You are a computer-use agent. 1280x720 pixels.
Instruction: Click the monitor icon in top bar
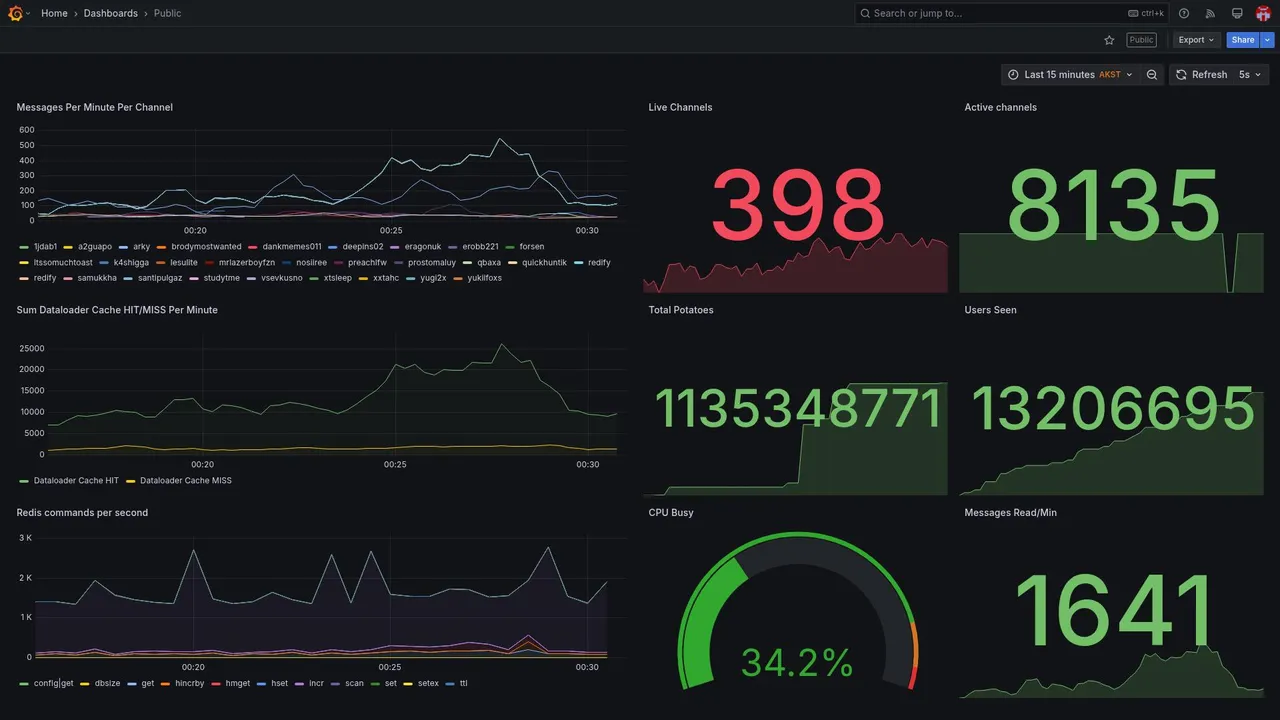point(1237,13)
